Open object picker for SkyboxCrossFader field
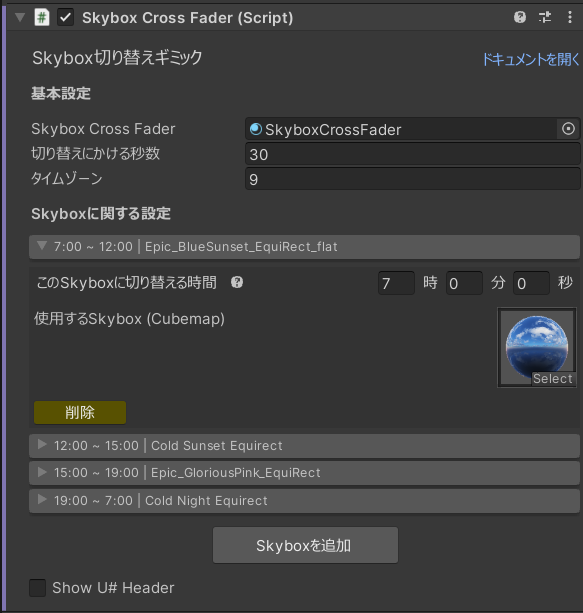The height and width of the screenshot is (613, 583). 568,129
